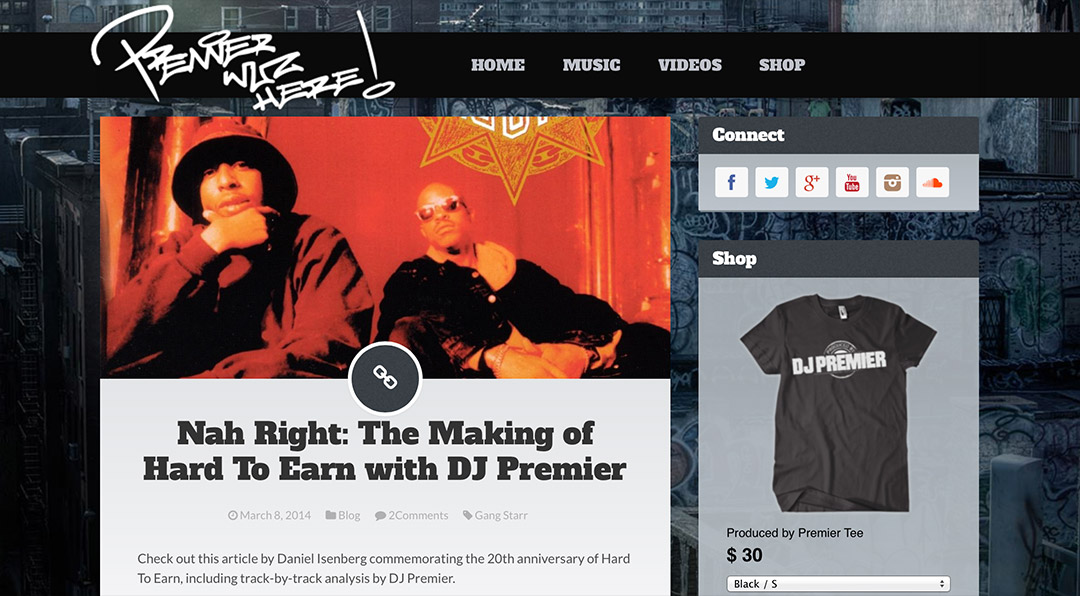Go to the Home menu item
Viewport: 1080px width, 596px height.
(498, 65)
